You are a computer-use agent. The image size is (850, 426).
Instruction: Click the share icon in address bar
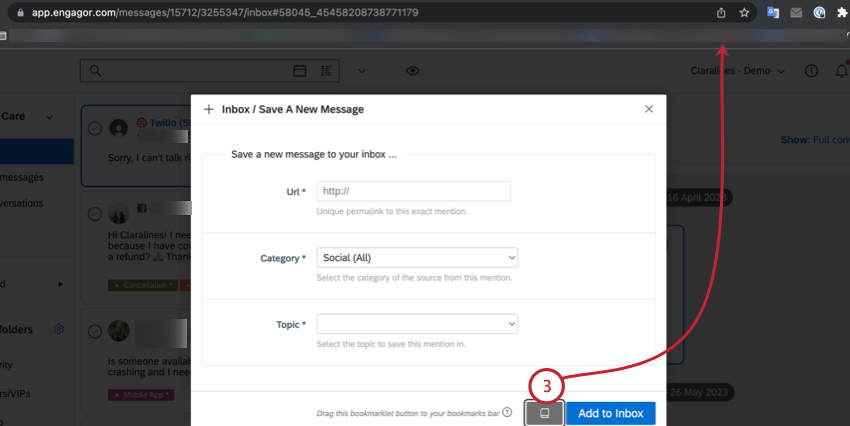click(x=721, y=12)
